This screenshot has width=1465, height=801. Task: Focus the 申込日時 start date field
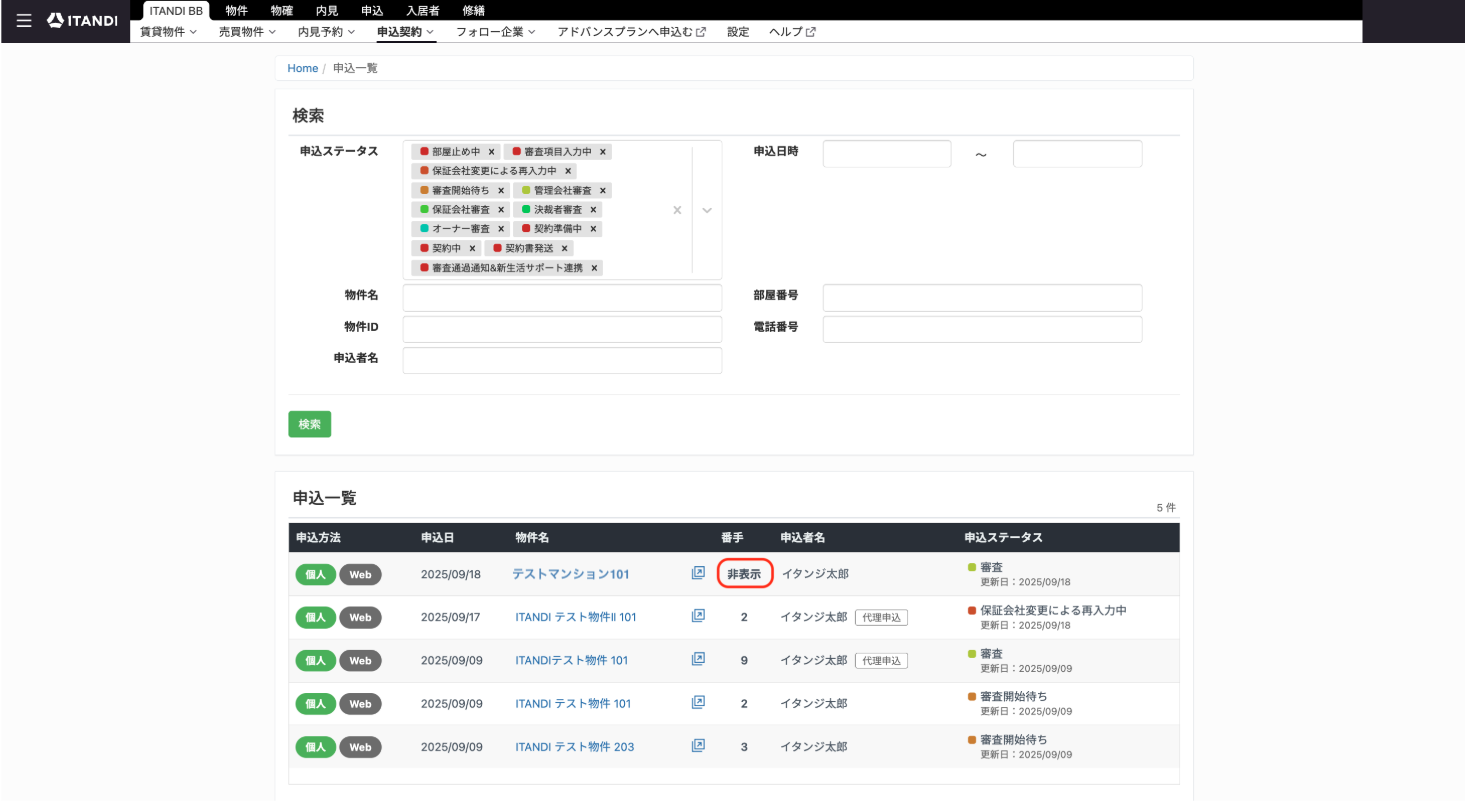(x=887, y=154)
